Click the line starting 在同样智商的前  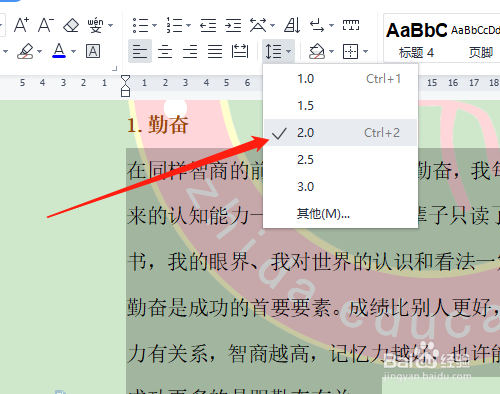pos(195,170)
